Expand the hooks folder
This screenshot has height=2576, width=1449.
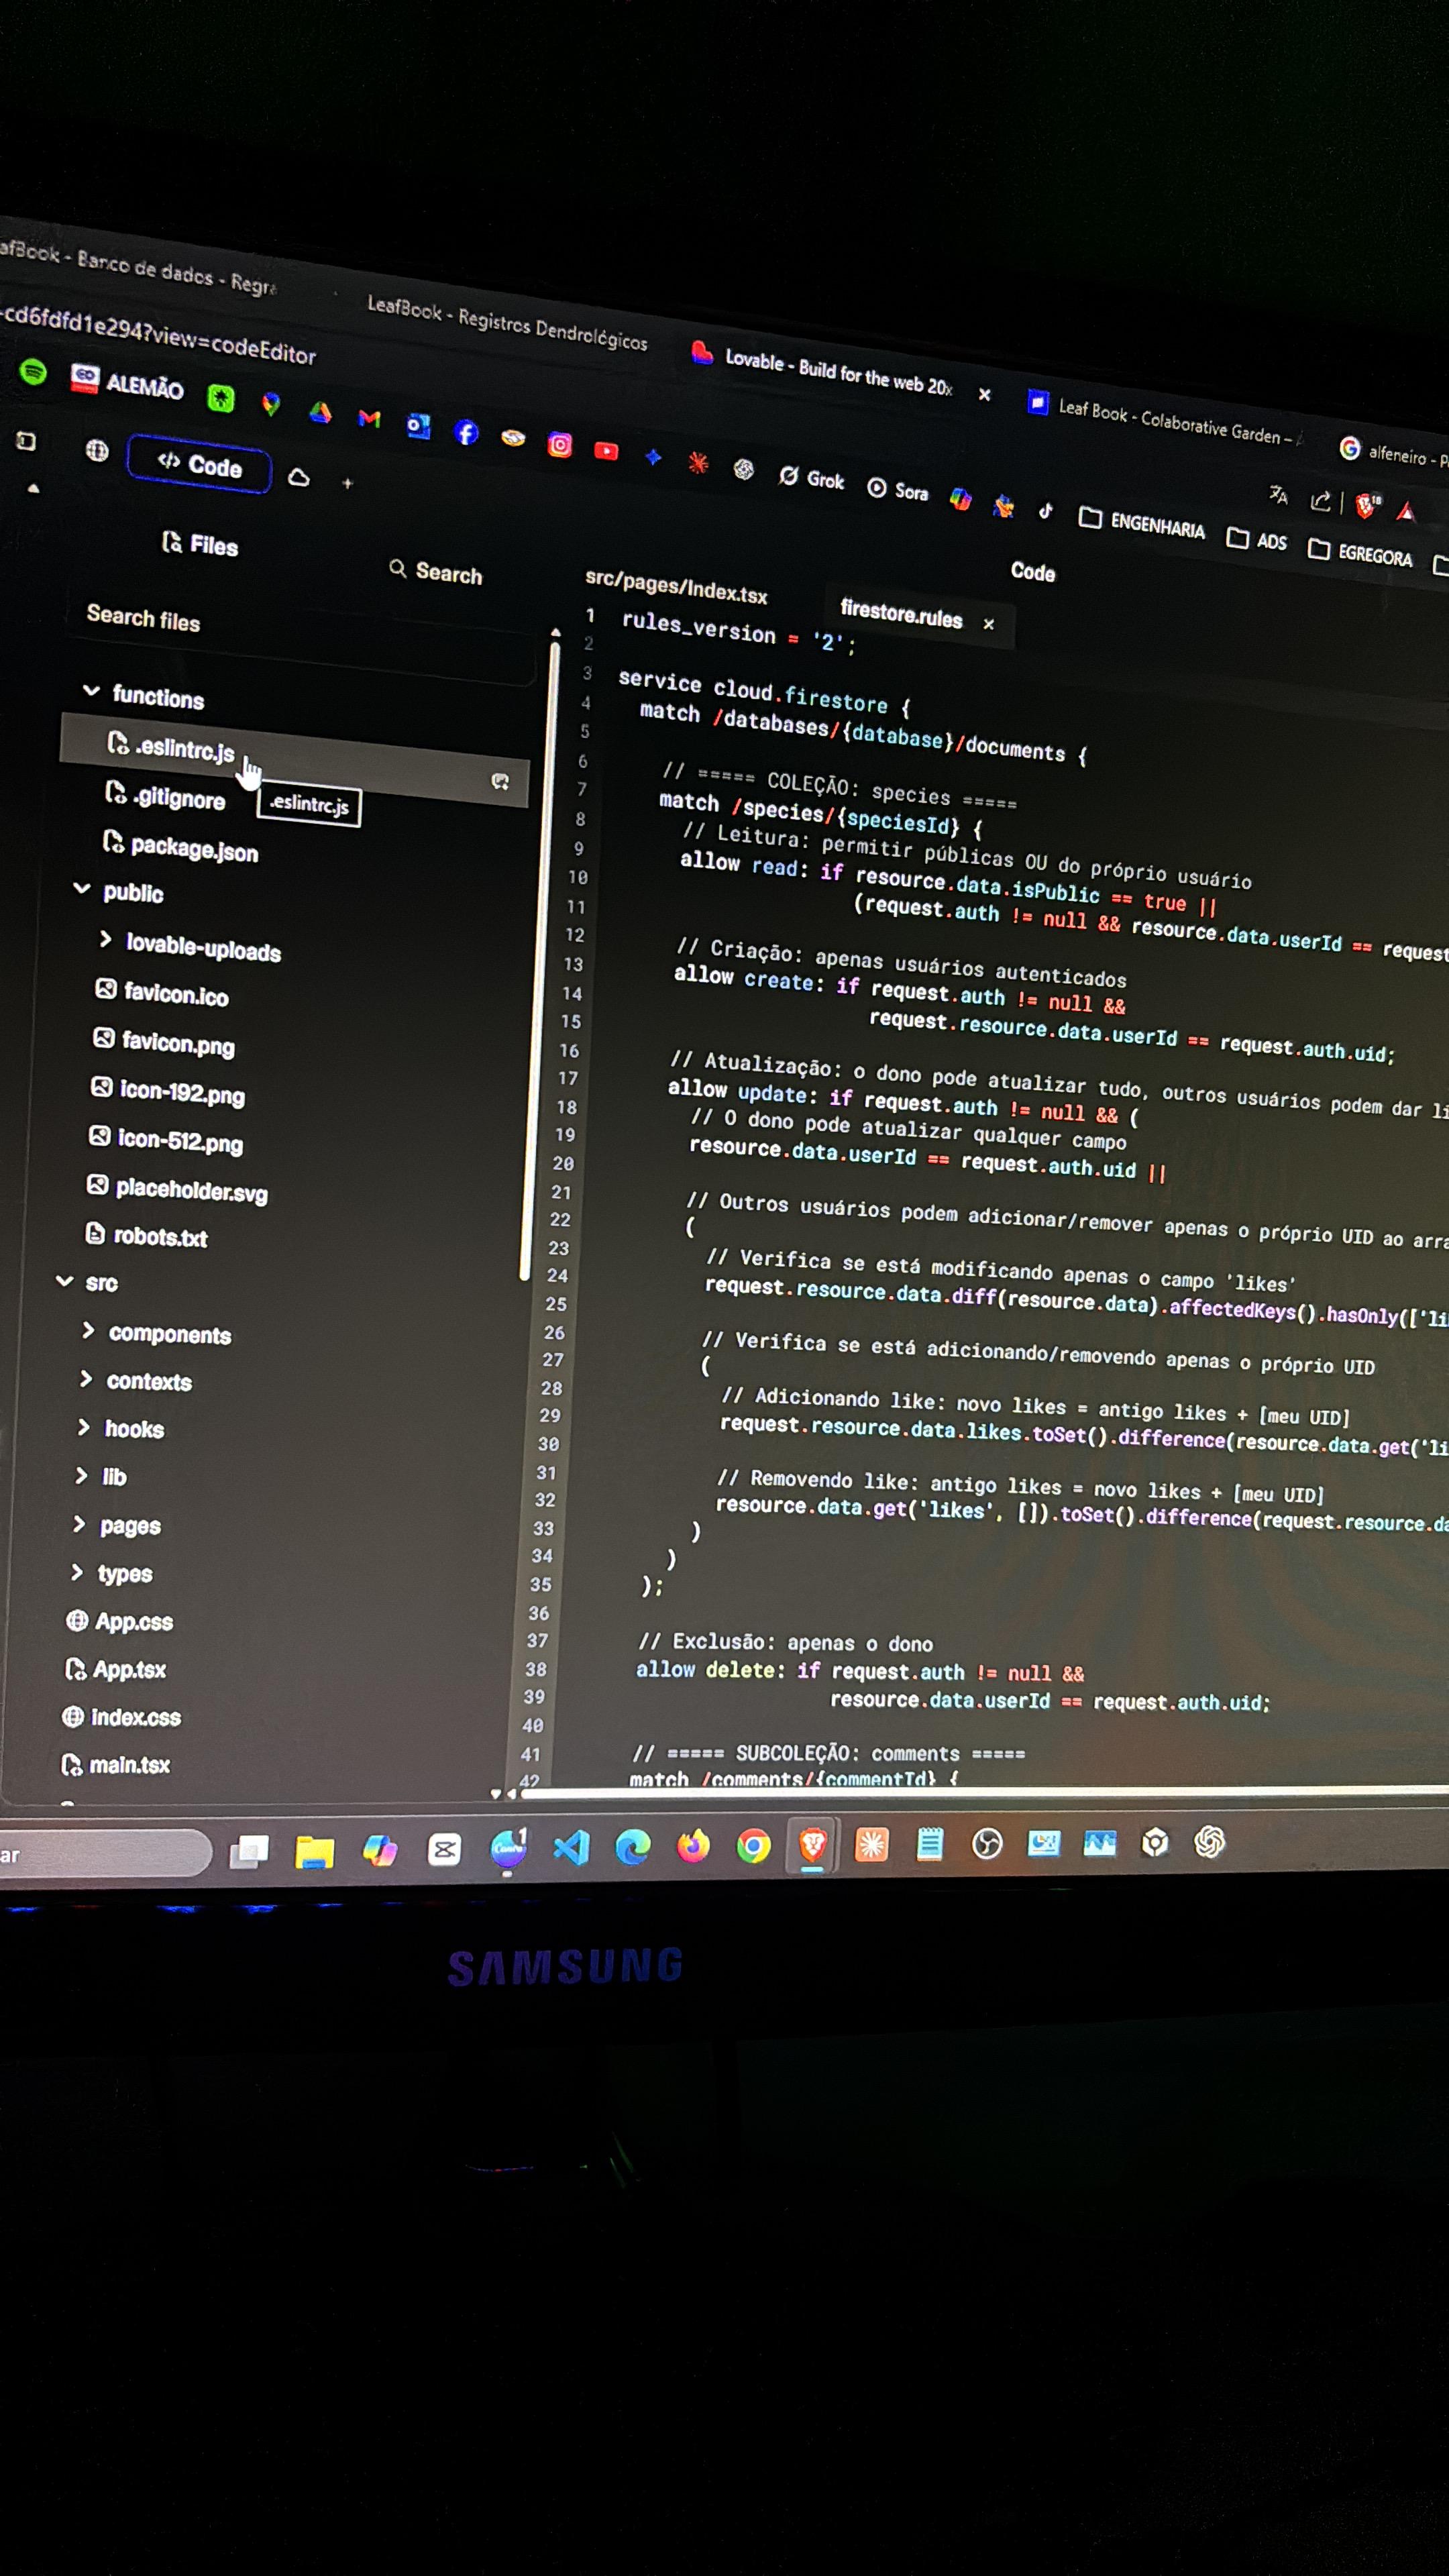[x=120, y=1429]
